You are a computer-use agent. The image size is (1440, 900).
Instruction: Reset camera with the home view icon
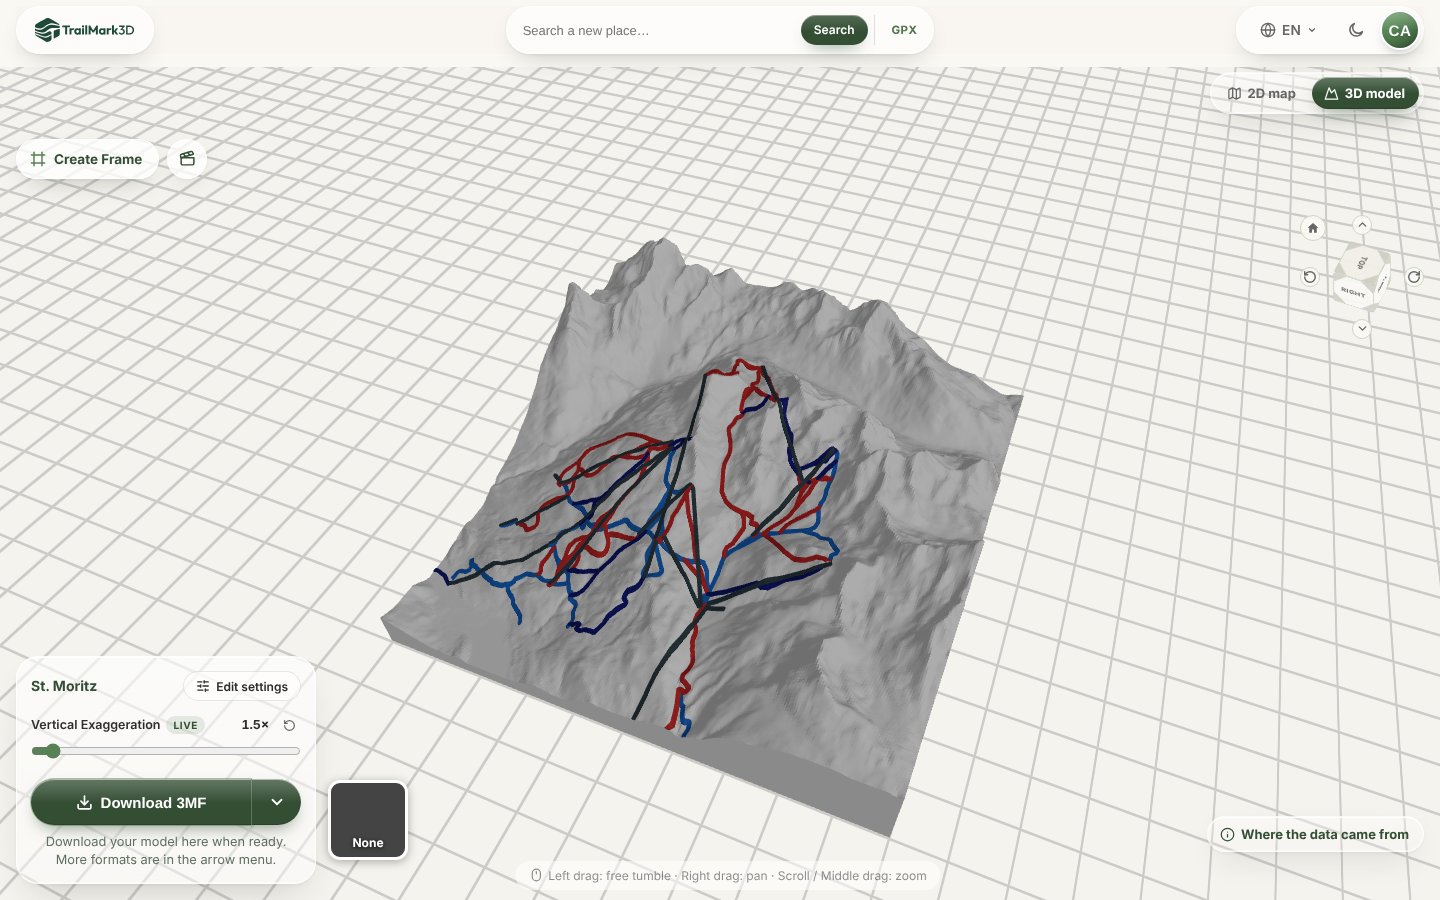tap(1313, 228)
